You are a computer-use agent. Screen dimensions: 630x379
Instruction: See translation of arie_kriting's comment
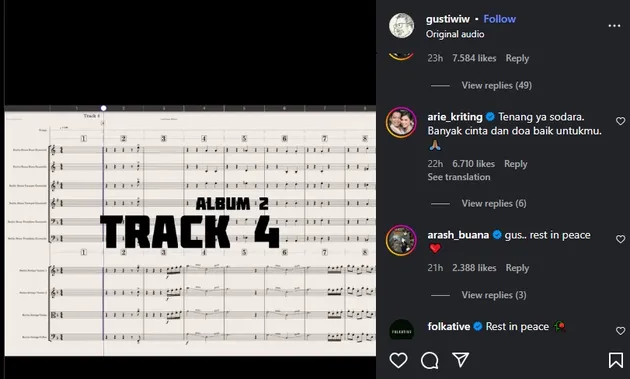click(459, 177)
